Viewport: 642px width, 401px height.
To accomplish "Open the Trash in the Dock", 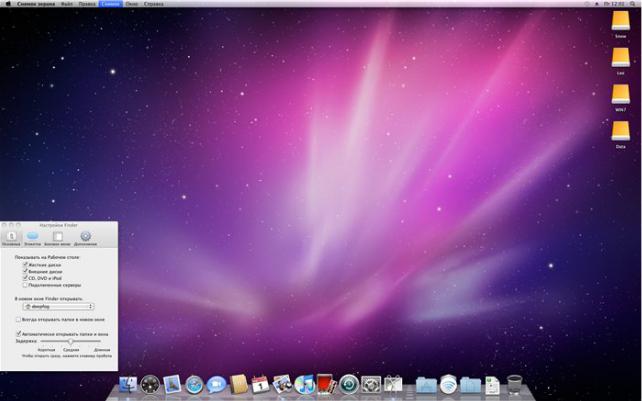I will tap(514, 385).
